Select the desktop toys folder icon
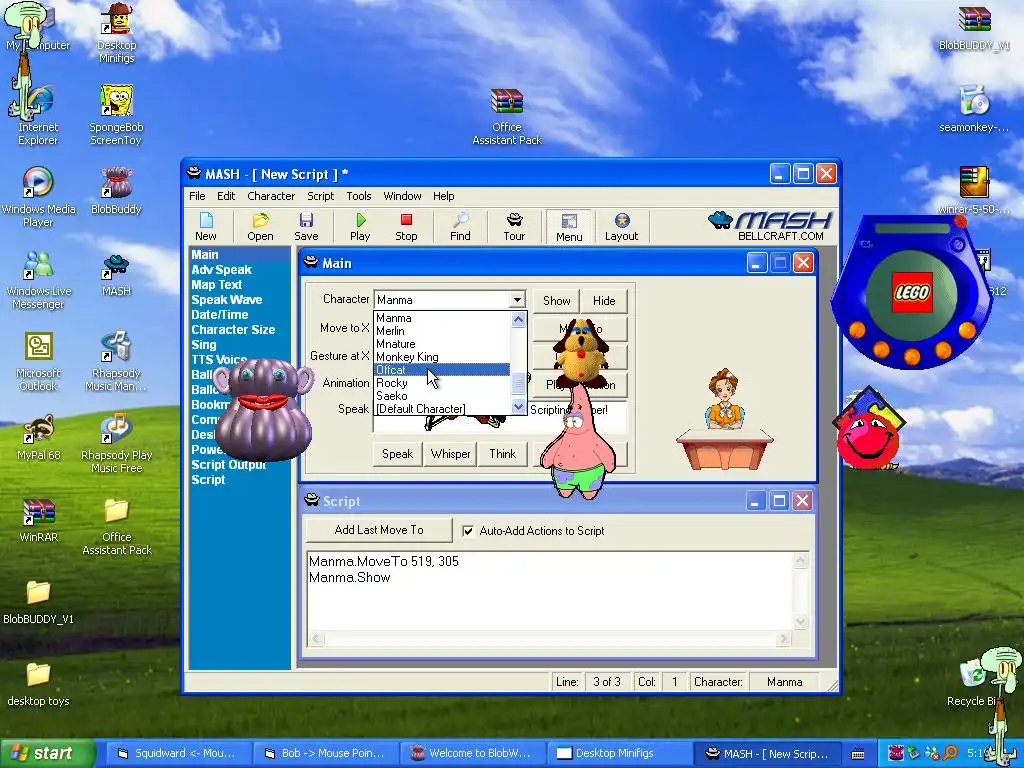The height and width of the screenshot is (768, 1024). click(x=39, y=684)
